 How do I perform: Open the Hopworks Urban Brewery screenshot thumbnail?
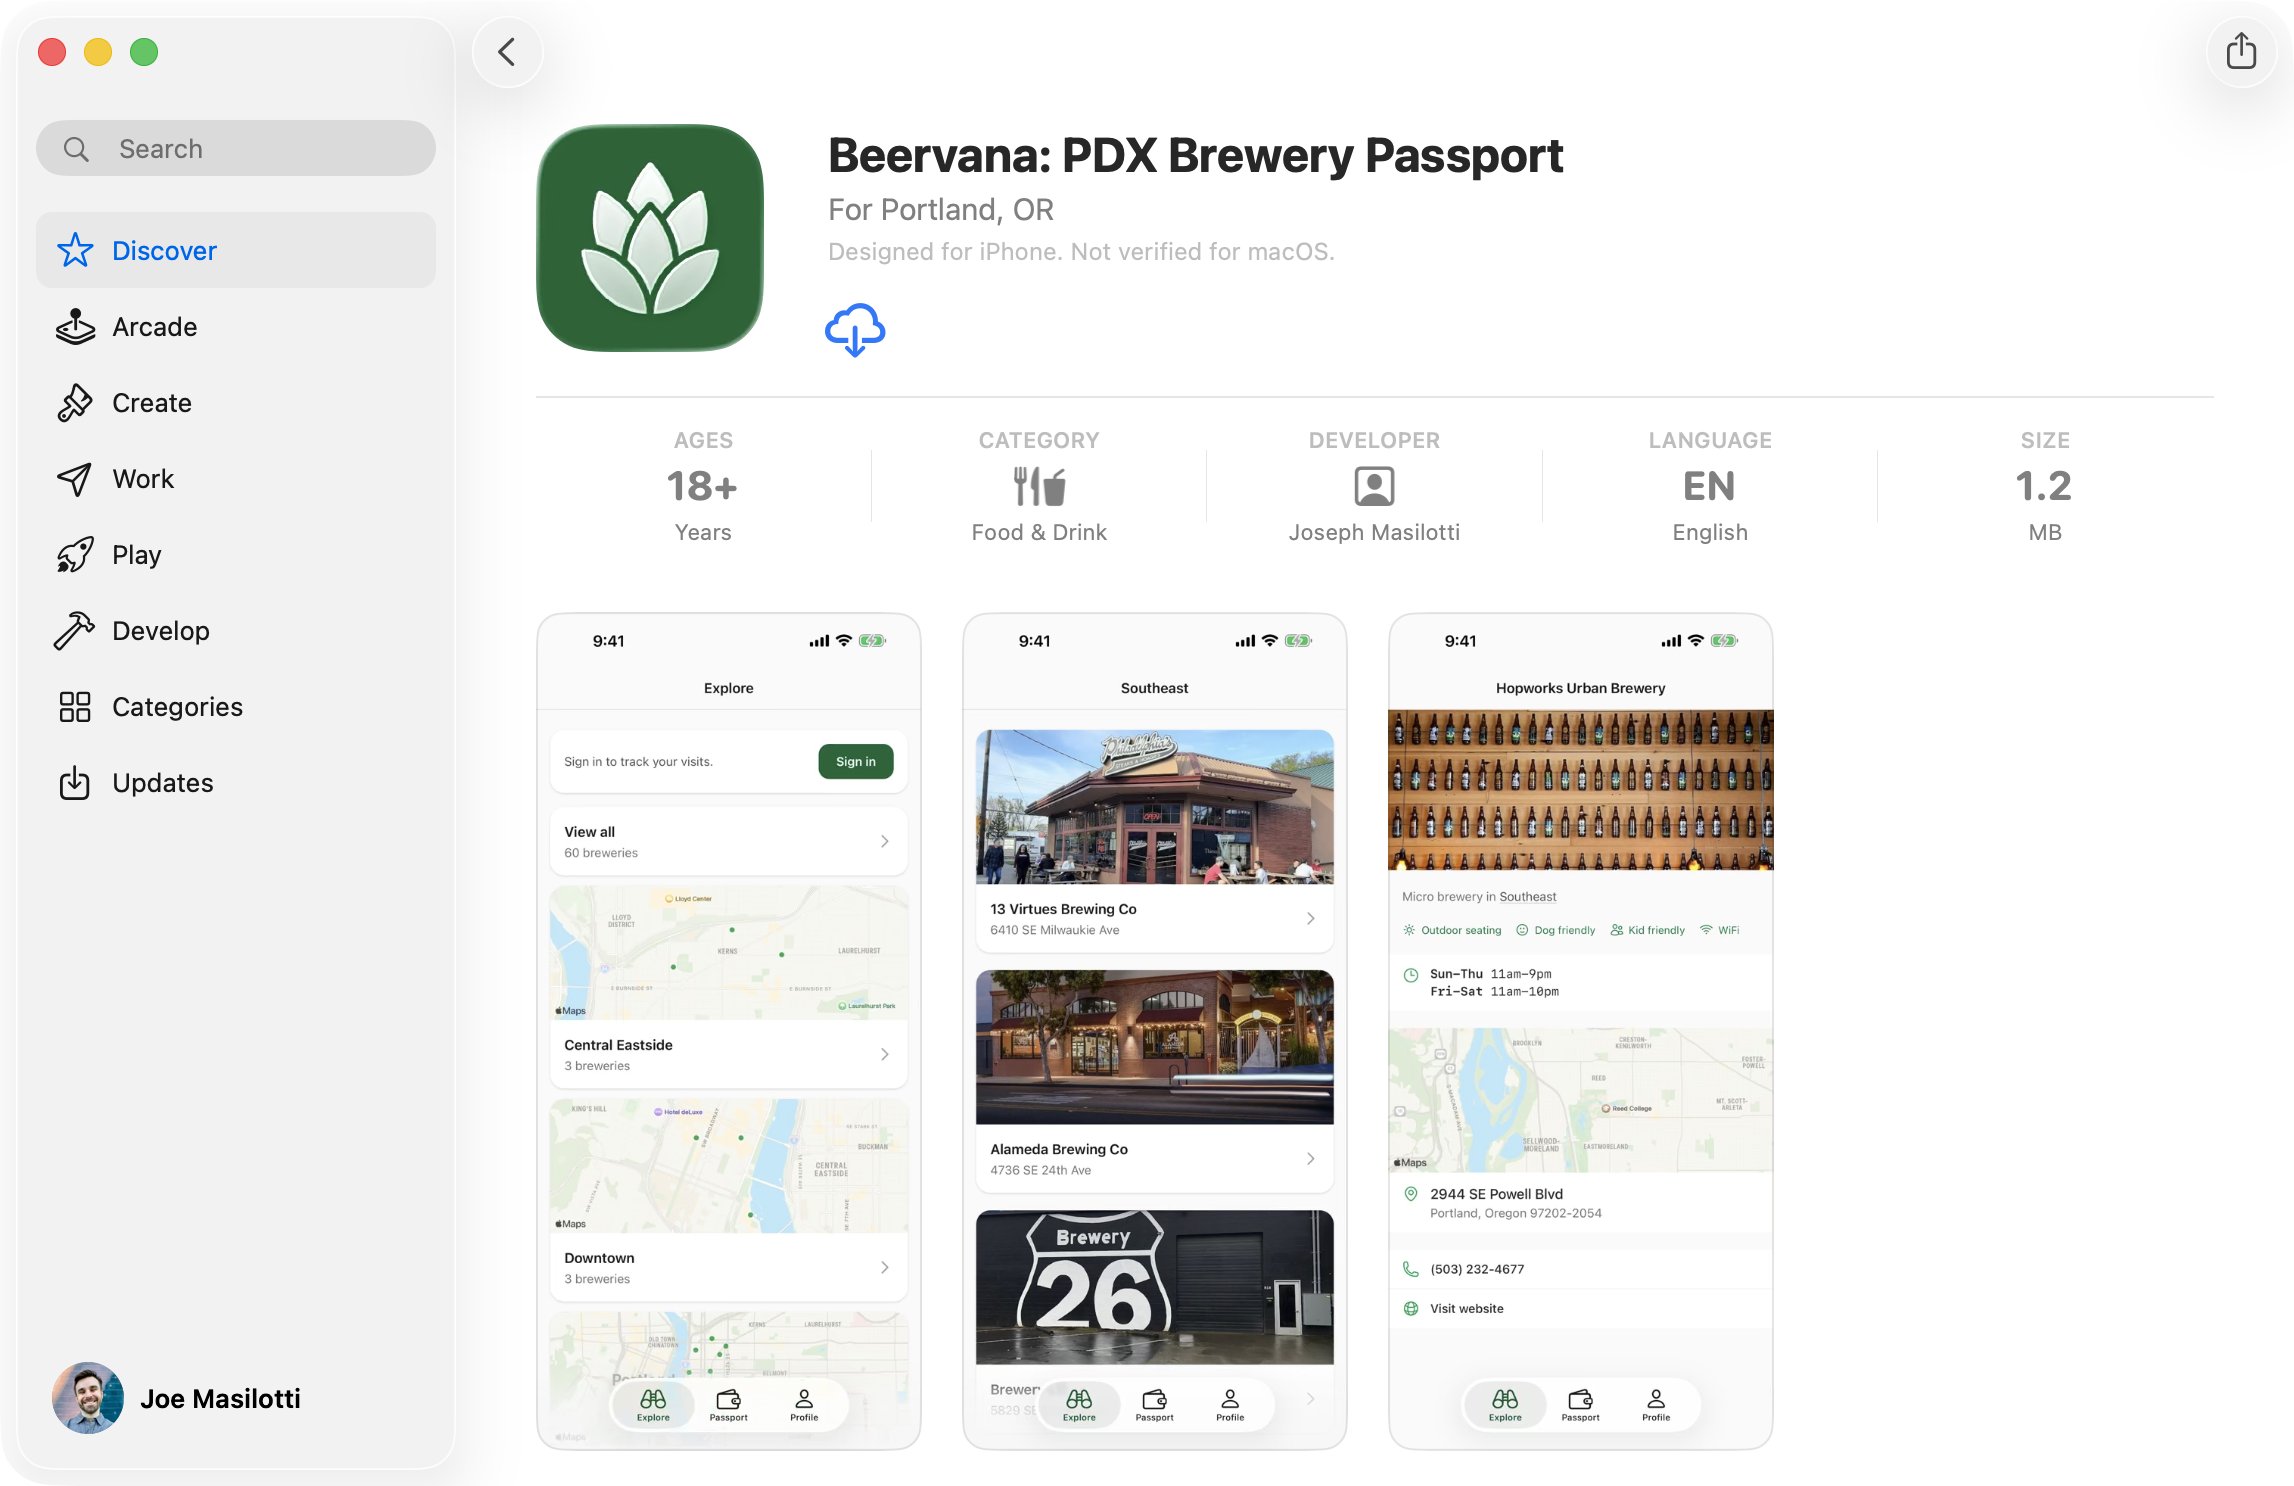[x=1581, y=1031]
